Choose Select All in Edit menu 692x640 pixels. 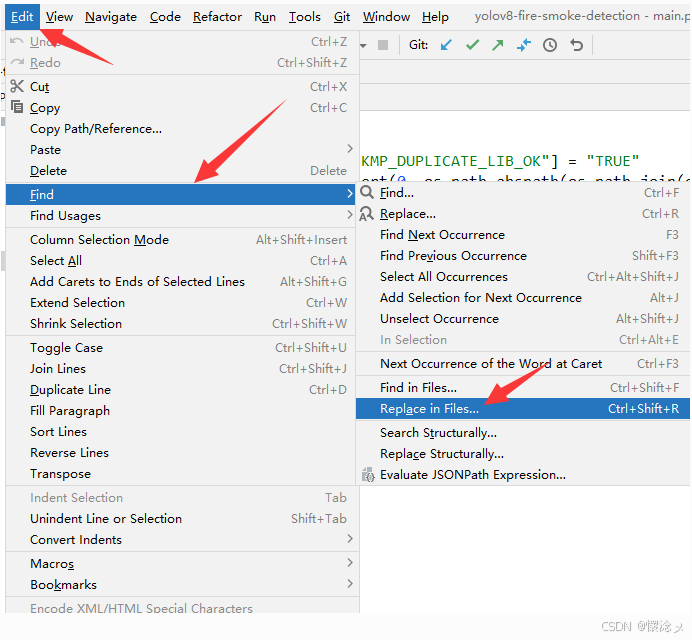(x=181, y=261)
